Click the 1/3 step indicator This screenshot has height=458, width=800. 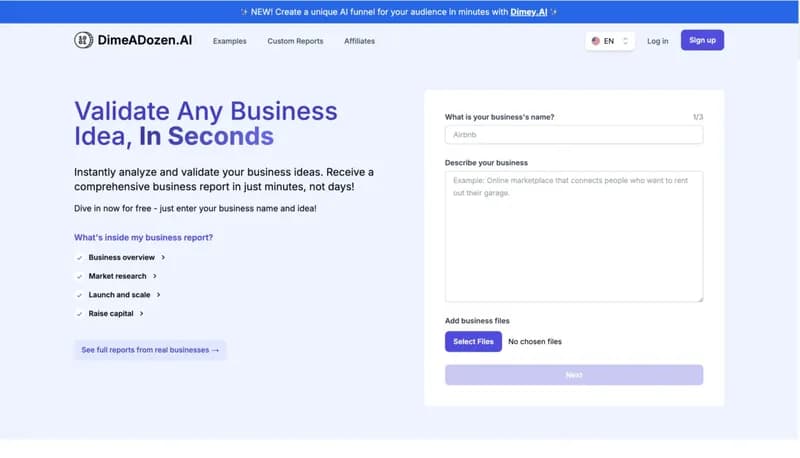697,117
